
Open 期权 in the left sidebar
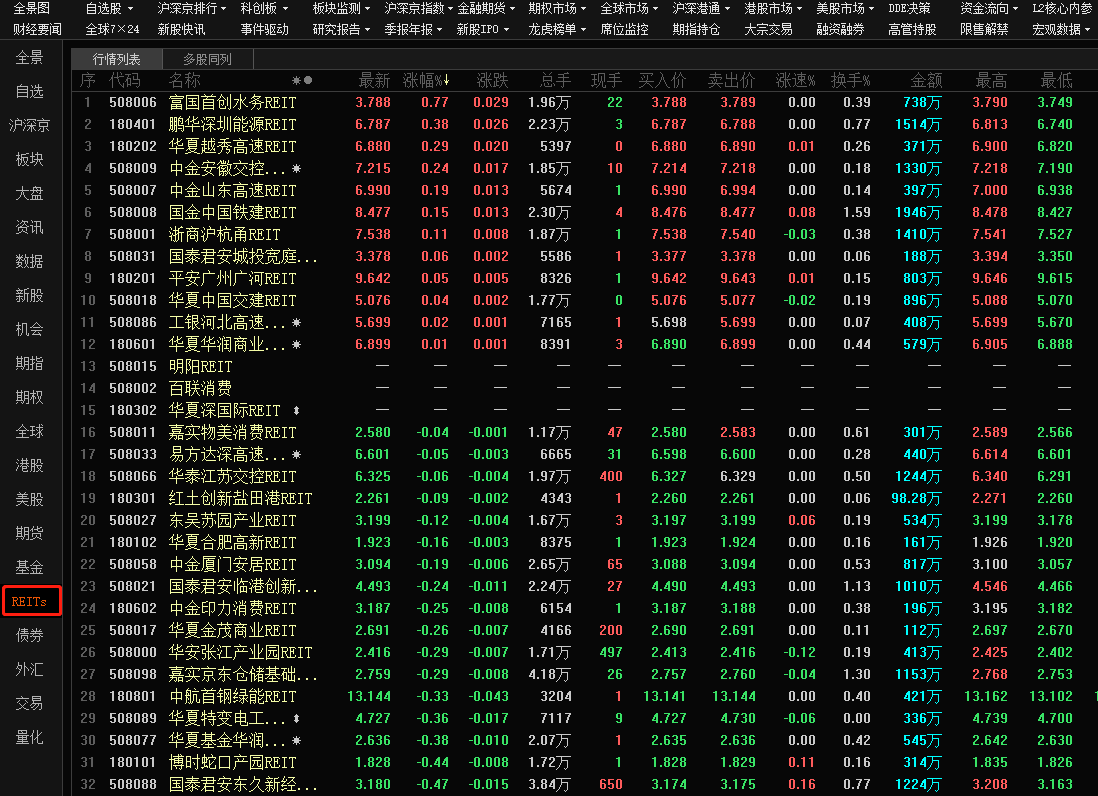(29, 398)
